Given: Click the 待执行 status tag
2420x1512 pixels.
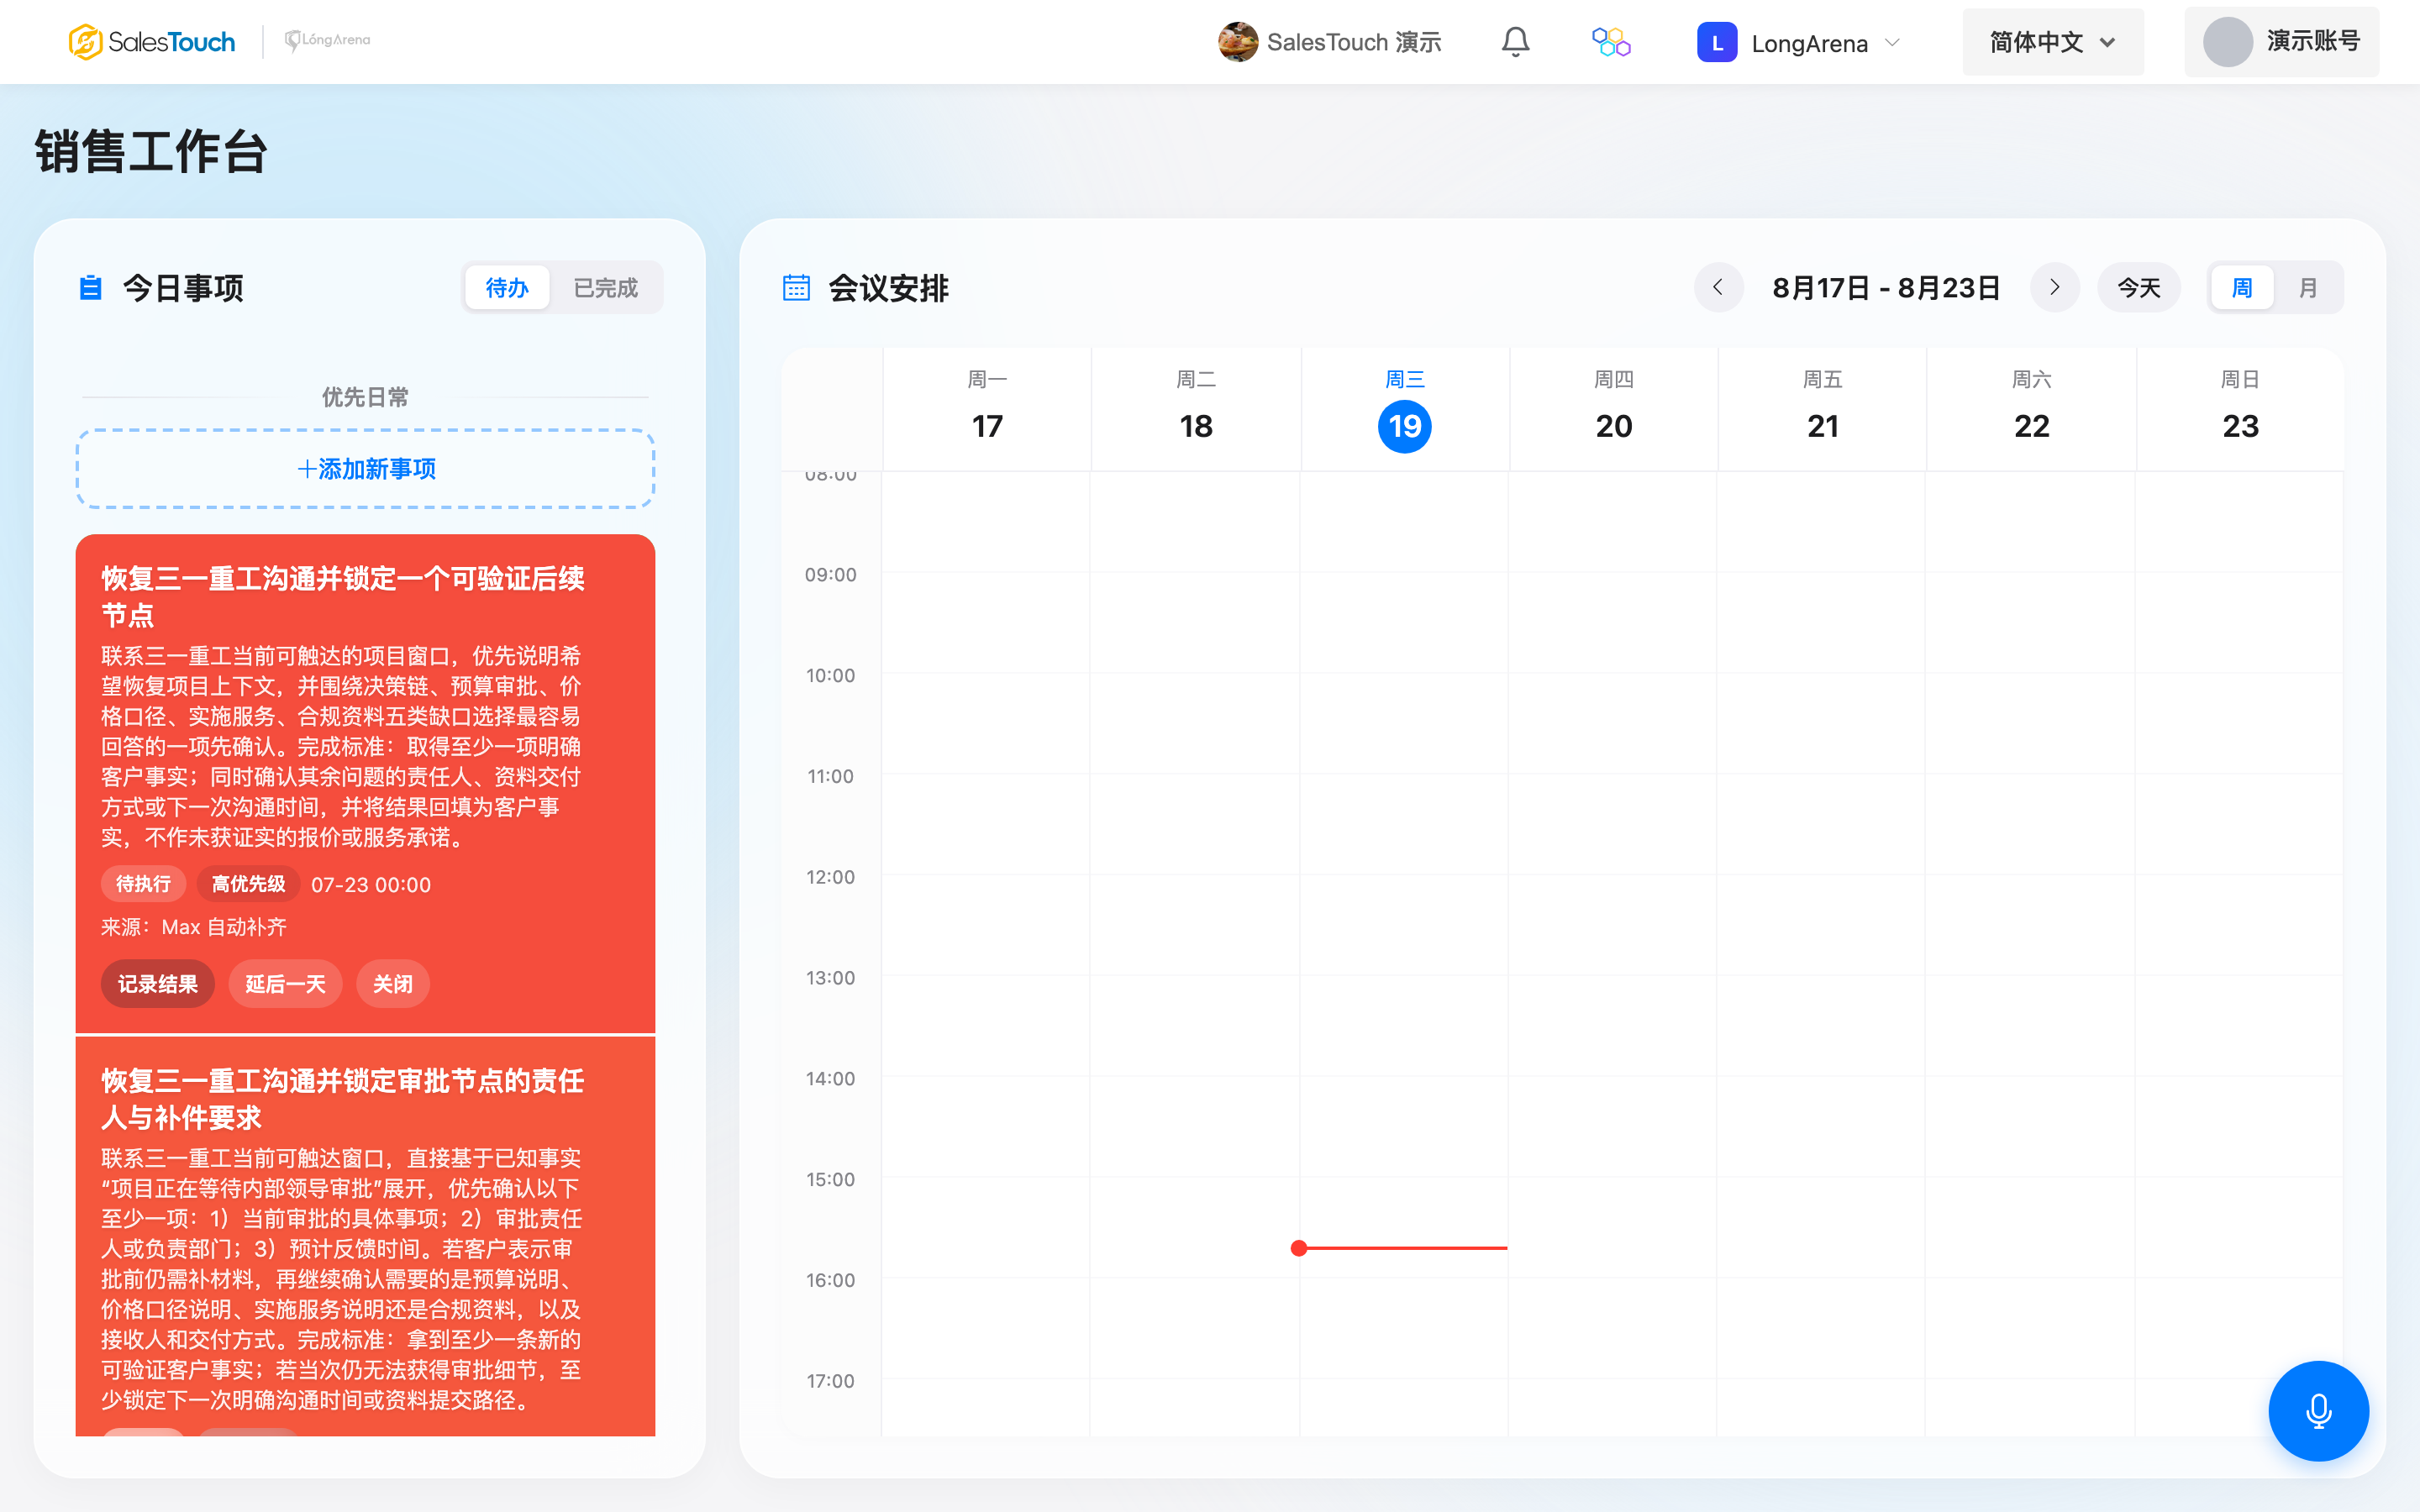Looking at the screenshot, I should (x=143, y=884).
